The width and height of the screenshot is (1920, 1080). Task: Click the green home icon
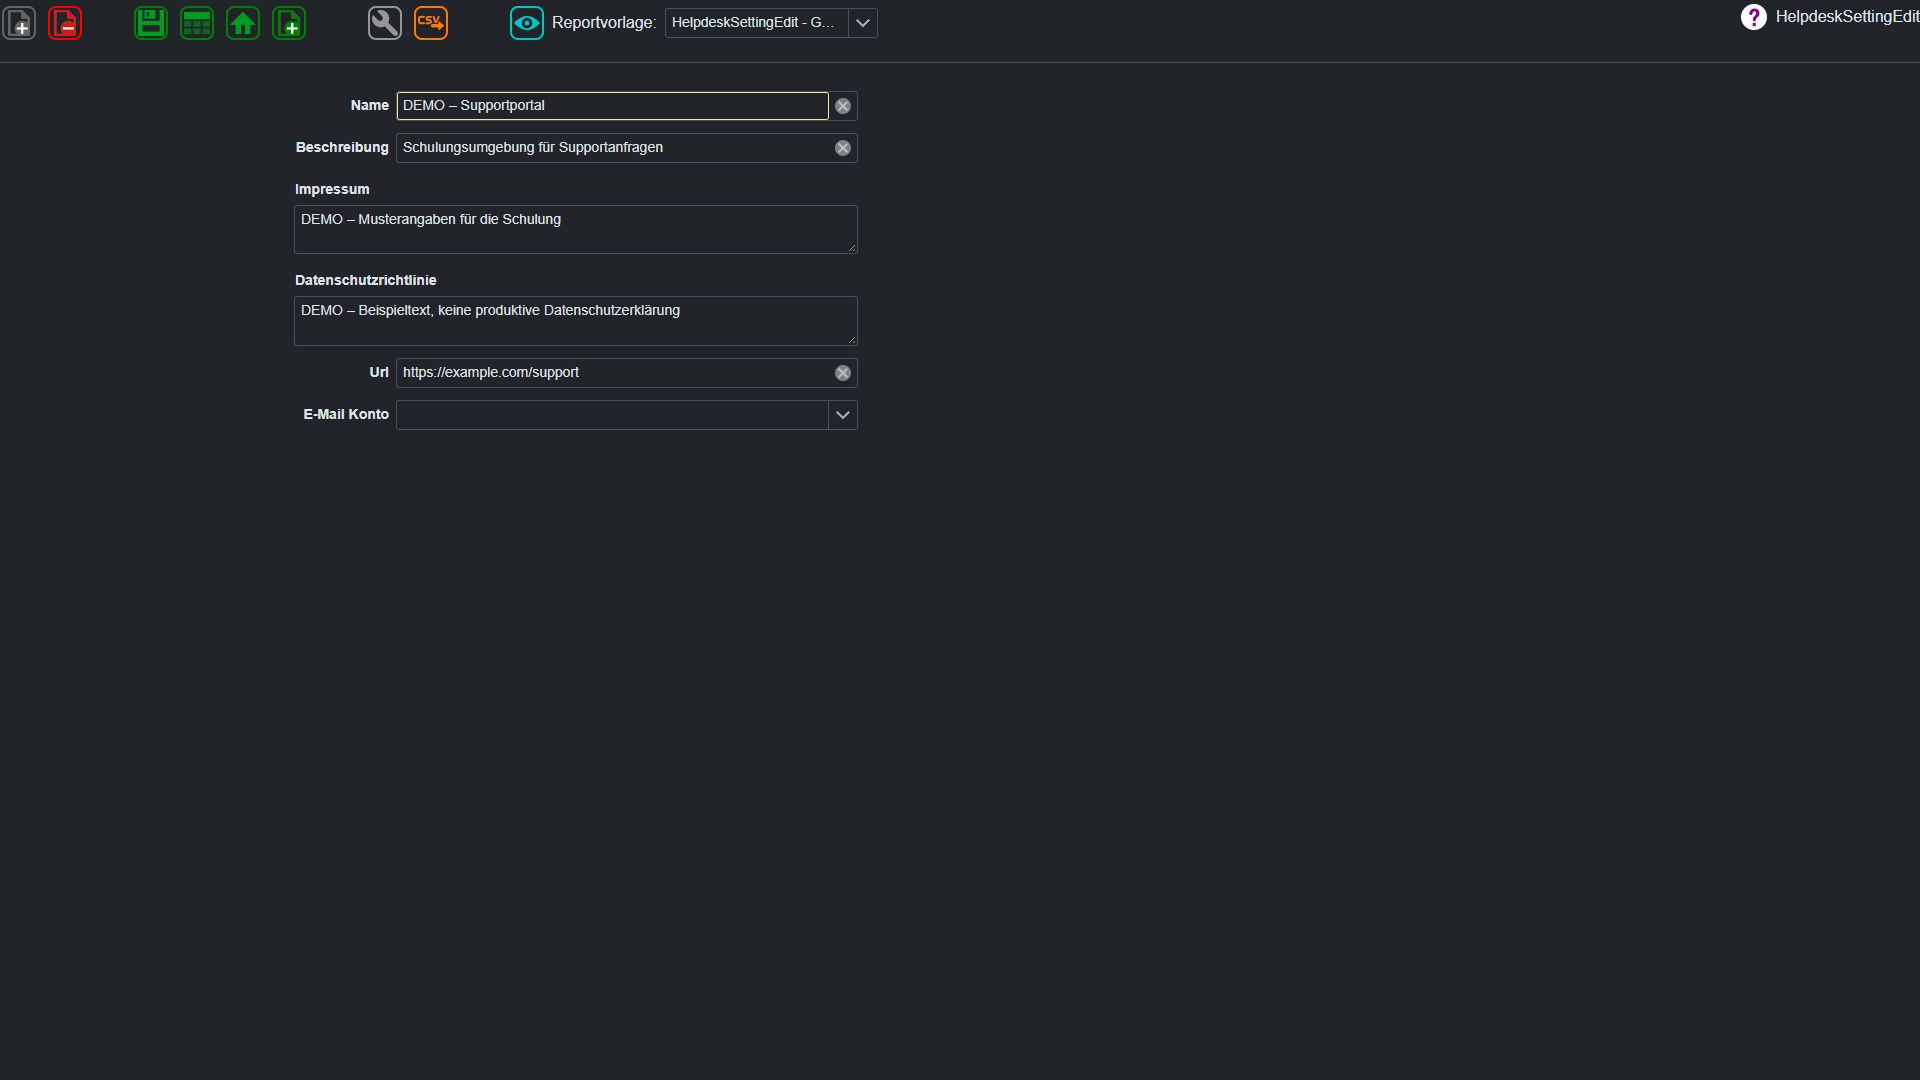(243, 23)
